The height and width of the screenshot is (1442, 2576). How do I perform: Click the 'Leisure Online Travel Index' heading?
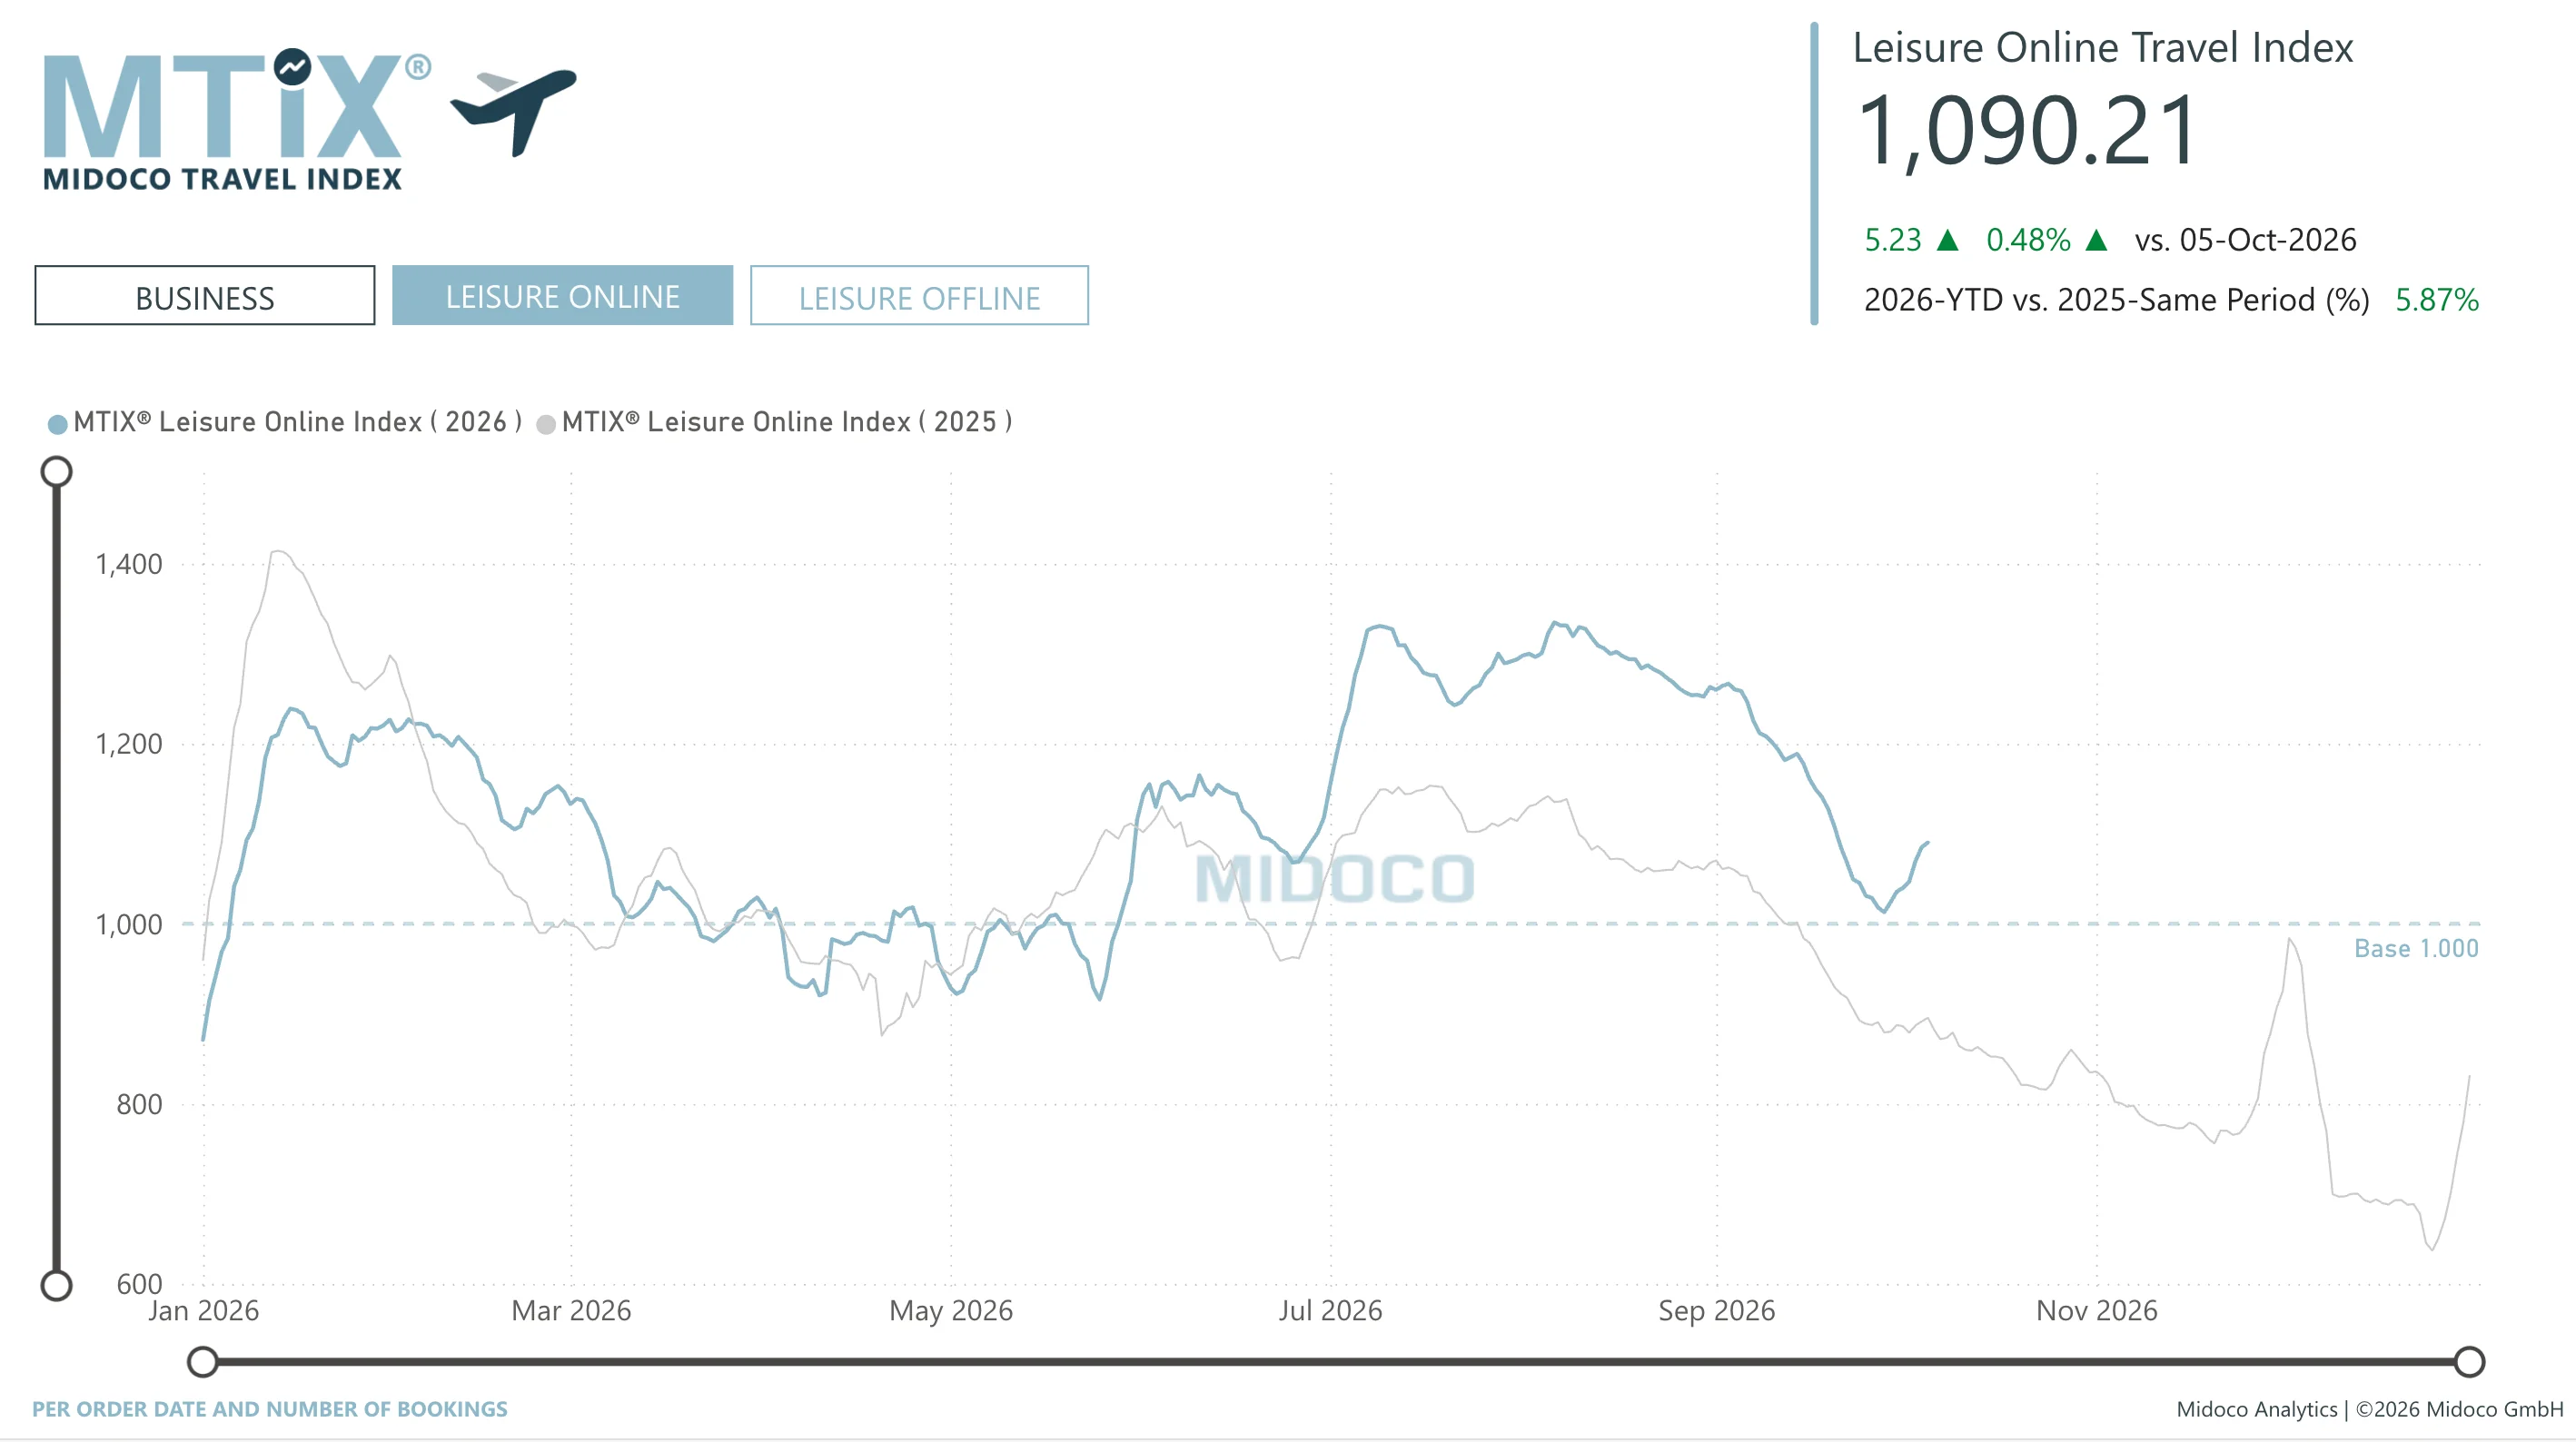pos(2103,48)
